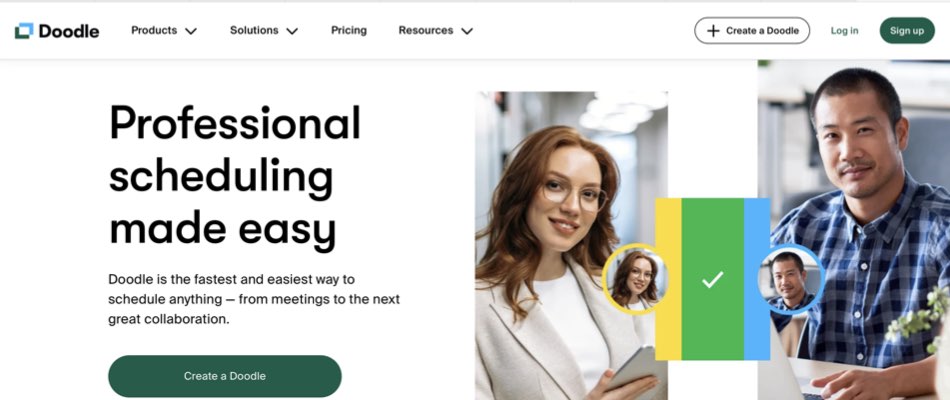The height and width of the screenshot is (400, 950).
Task: Expand the Resources chevron arrow
Action: click(x=467, y=31)
